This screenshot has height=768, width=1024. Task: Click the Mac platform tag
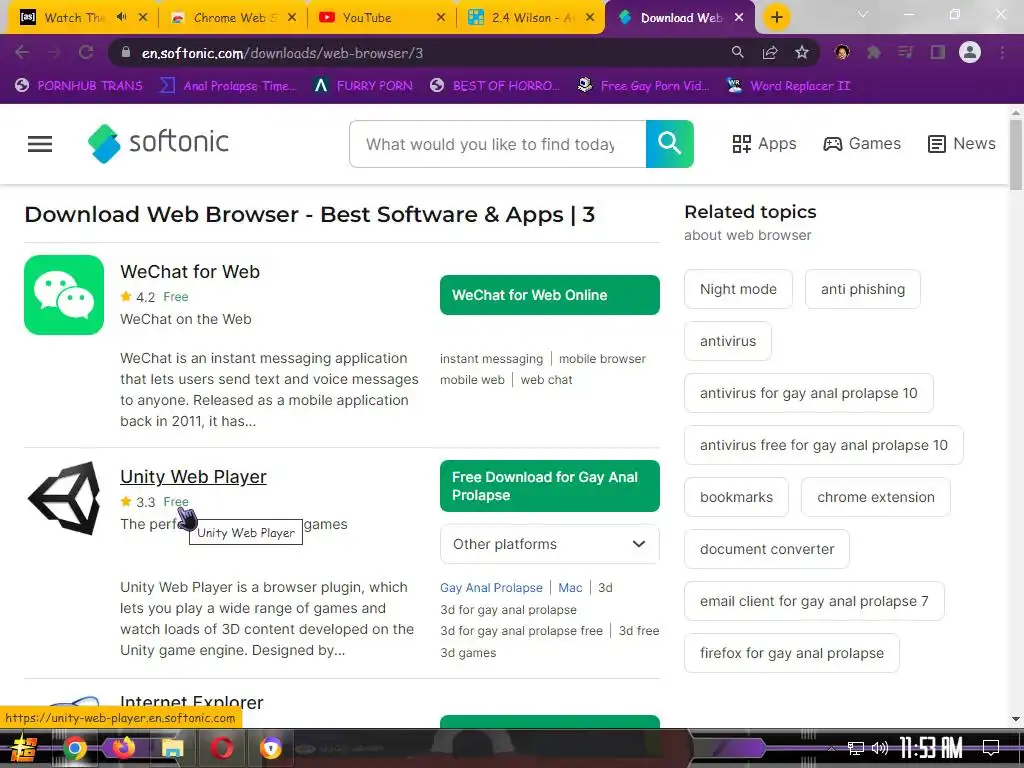point(570,588)
